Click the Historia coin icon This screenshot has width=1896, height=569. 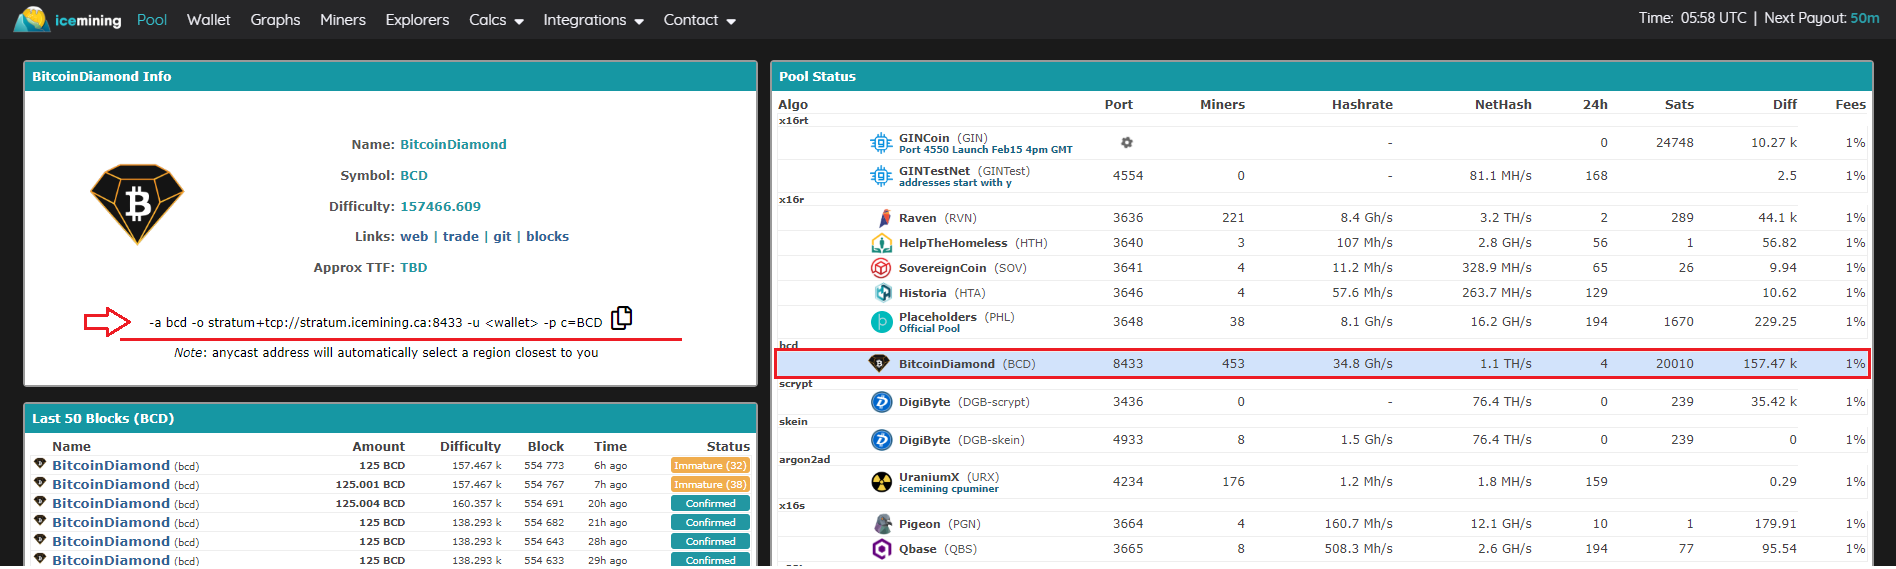tap(883, 293)
